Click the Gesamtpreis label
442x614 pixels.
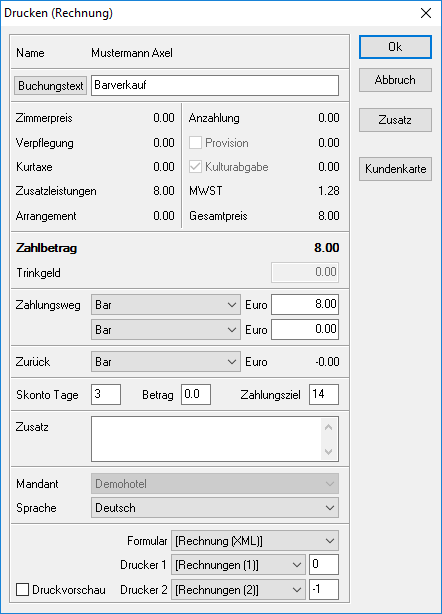coord(218,216)
